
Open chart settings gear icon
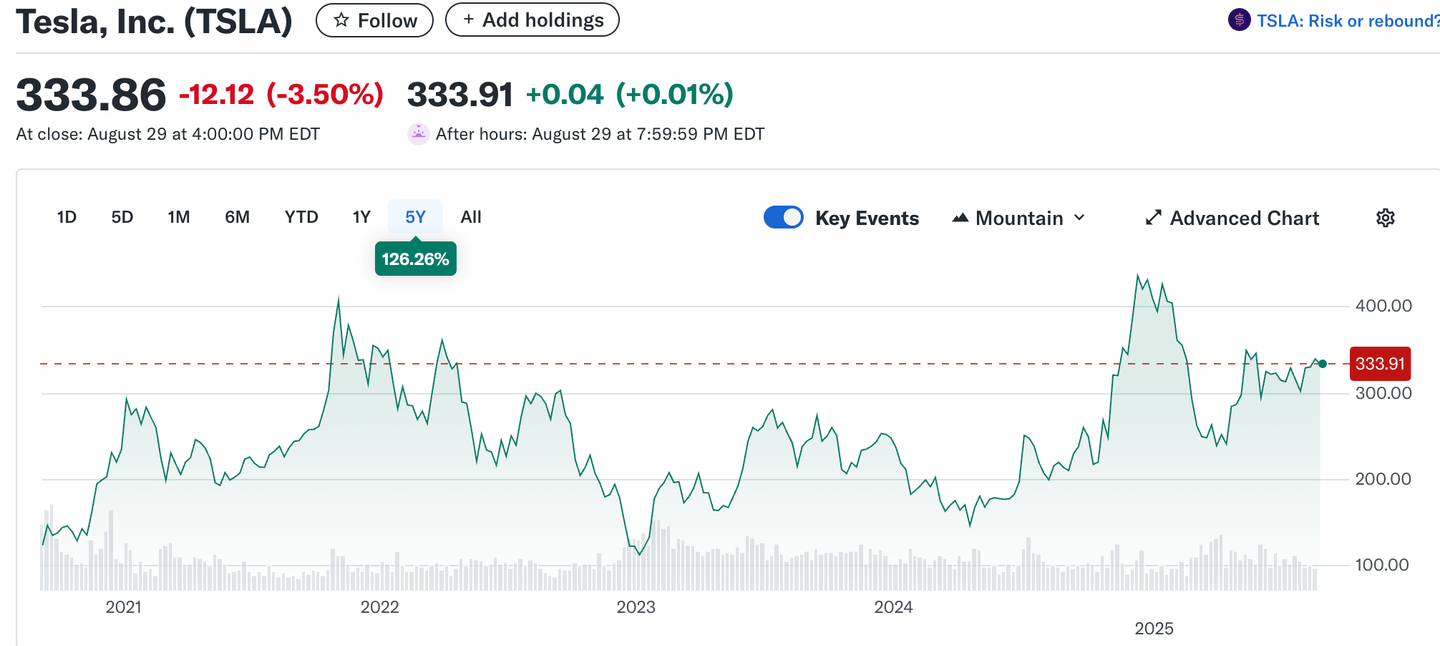[1385, 218]
